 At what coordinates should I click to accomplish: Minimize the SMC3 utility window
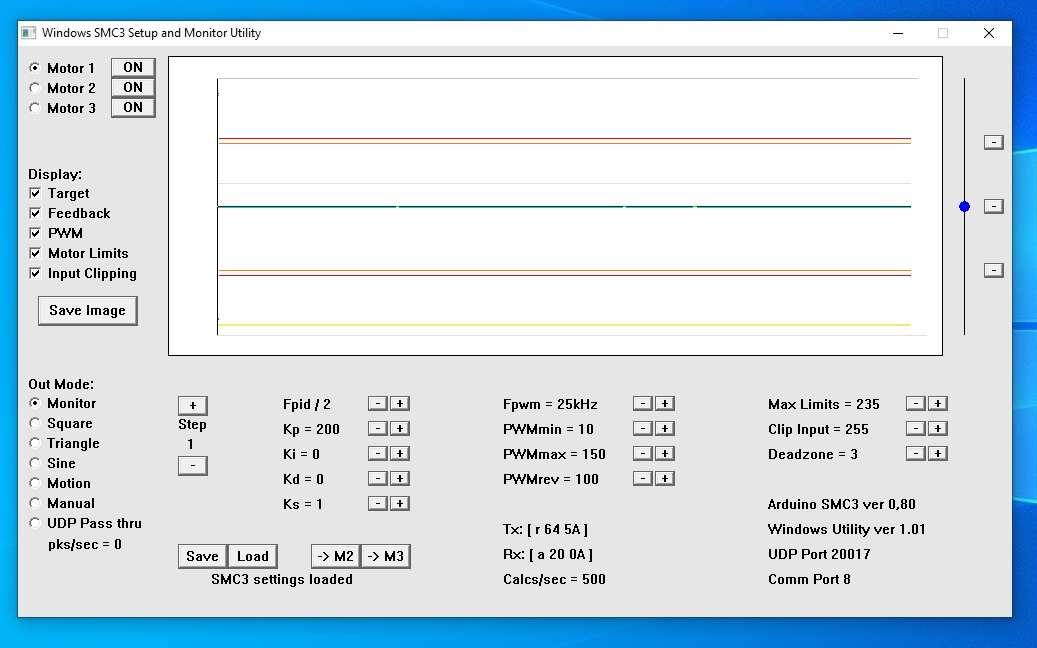pos(897,33)
